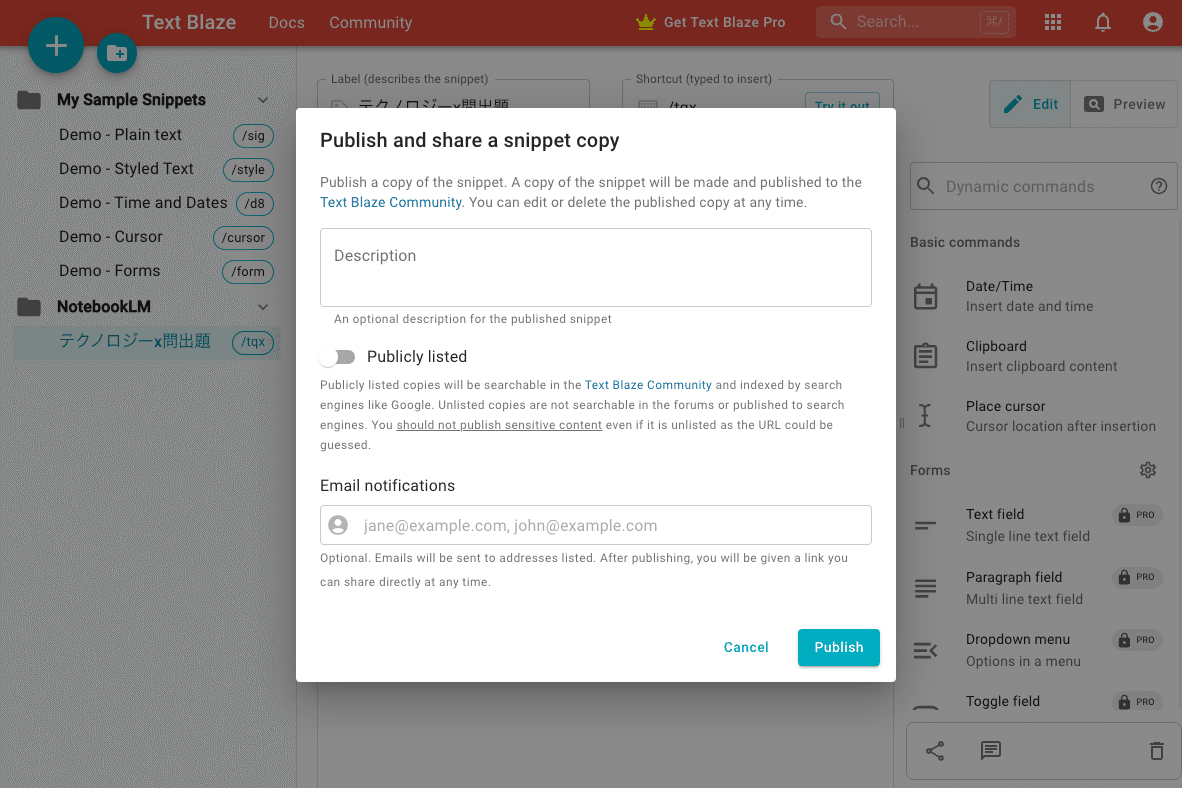Click the Email notifications input field
This screenshot has height=788, width=1182.
tap(596, 525)
